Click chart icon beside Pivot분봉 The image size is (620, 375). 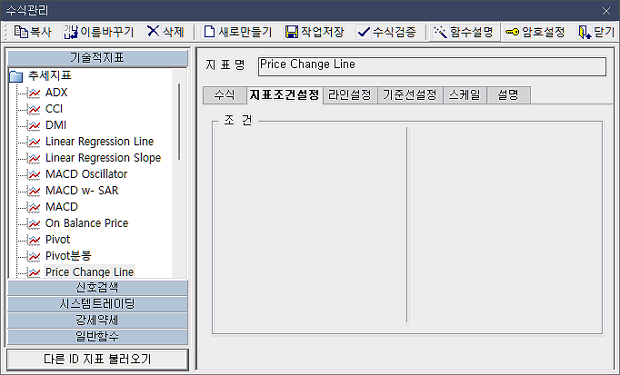[34, 256]
